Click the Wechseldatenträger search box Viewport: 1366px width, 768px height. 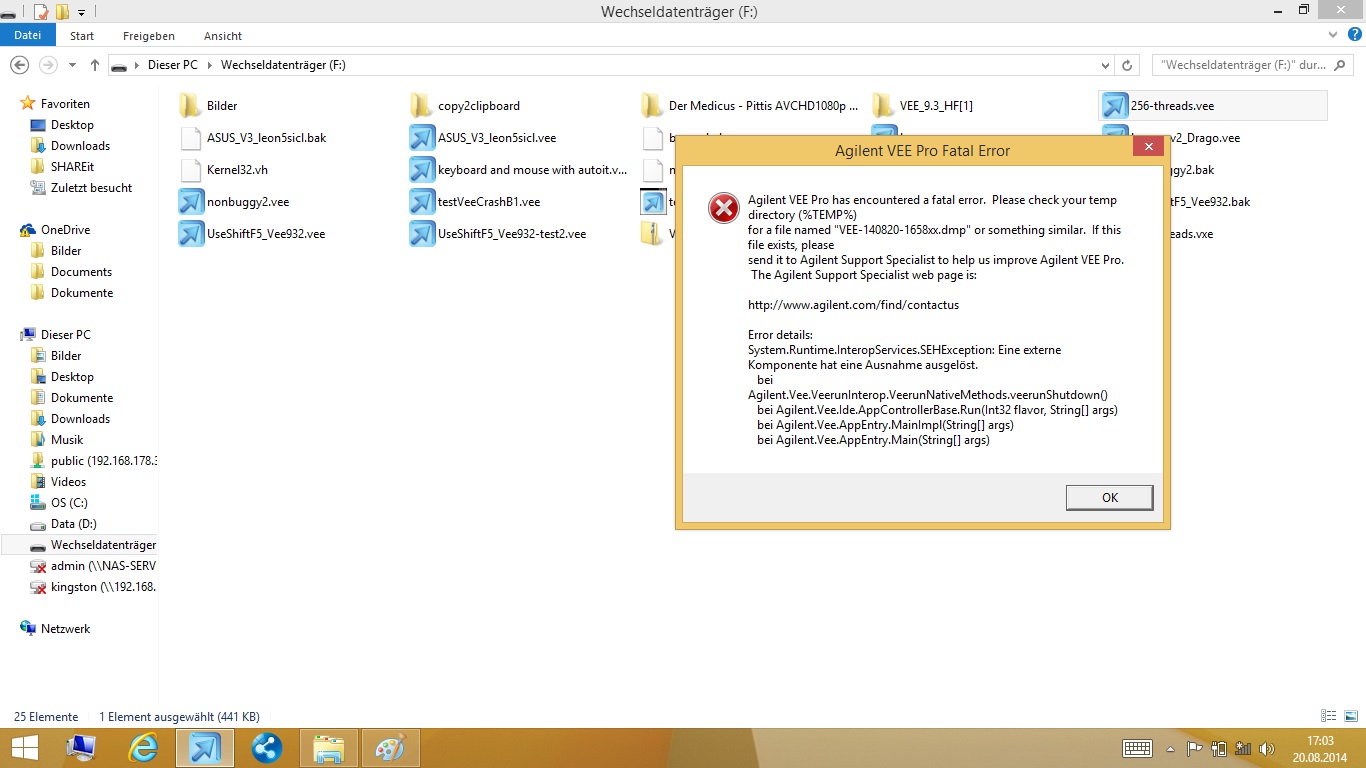[1240, 65]
